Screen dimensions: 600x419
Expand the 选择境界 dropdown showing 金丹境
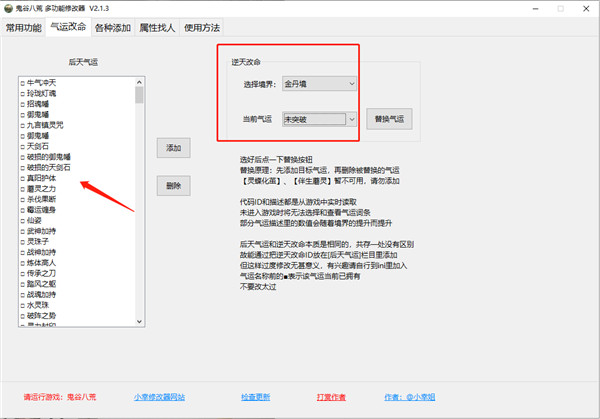pyautogui.click(x=319, y=85)
